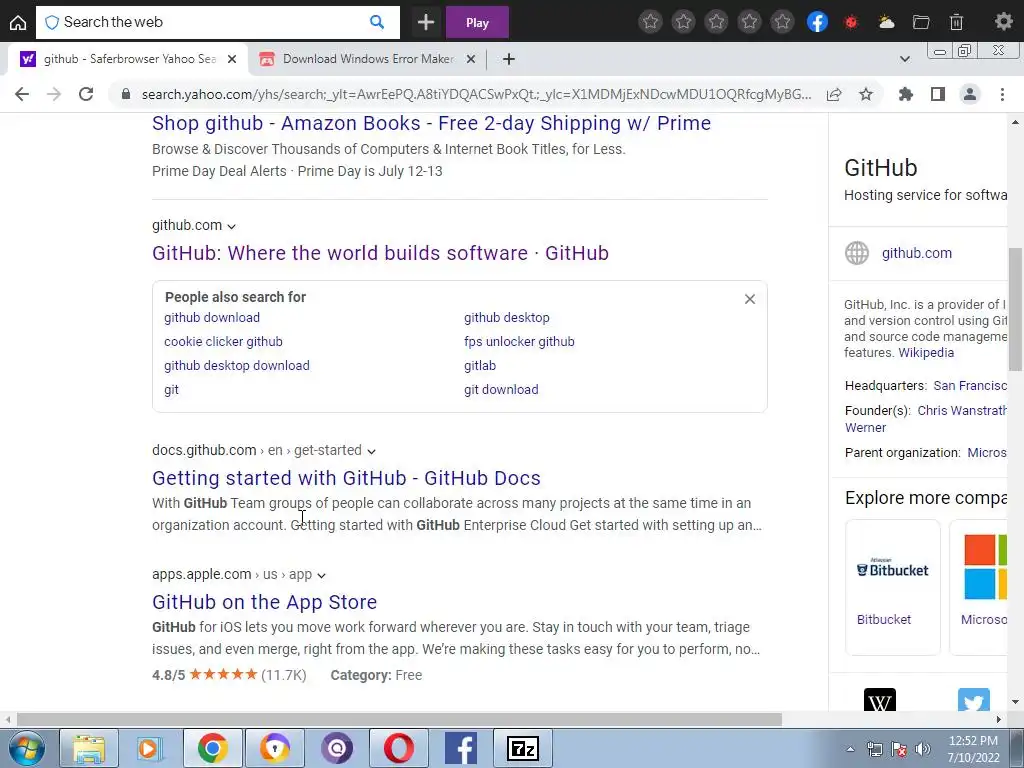The height and width of the screenshot is (768, 1024).
Task: Open the Facebook shortcut in top toolbar
Action: 817,22
